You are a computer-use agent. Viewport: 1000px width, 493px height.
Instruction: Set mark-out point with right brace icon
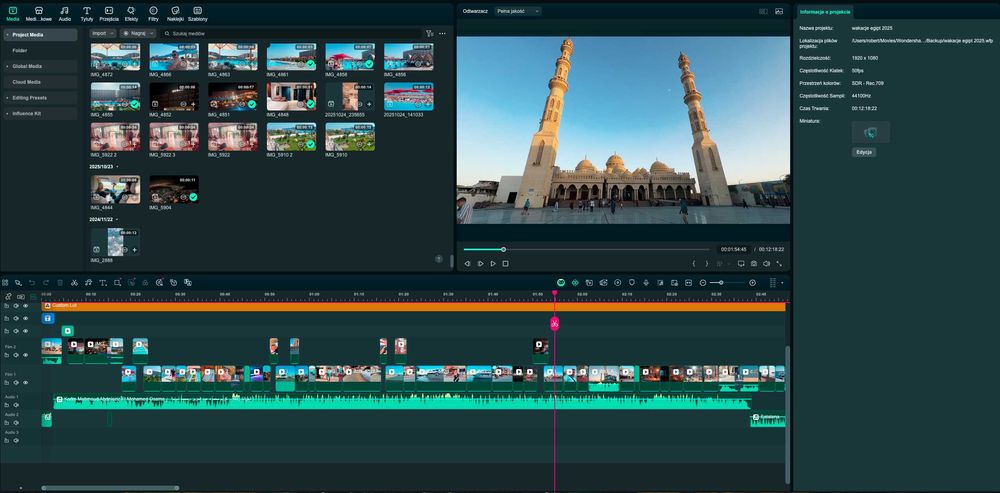(x=706, y=263)
